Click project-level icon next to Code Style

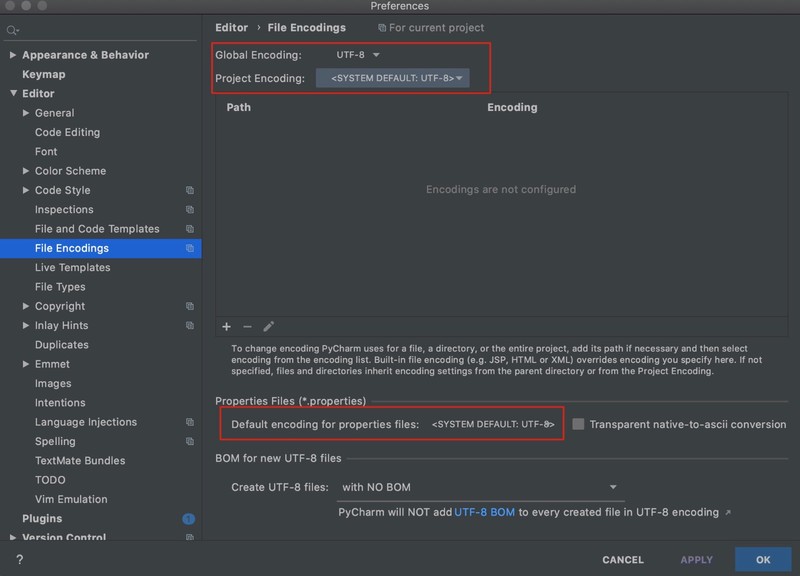tap(190, 190)
